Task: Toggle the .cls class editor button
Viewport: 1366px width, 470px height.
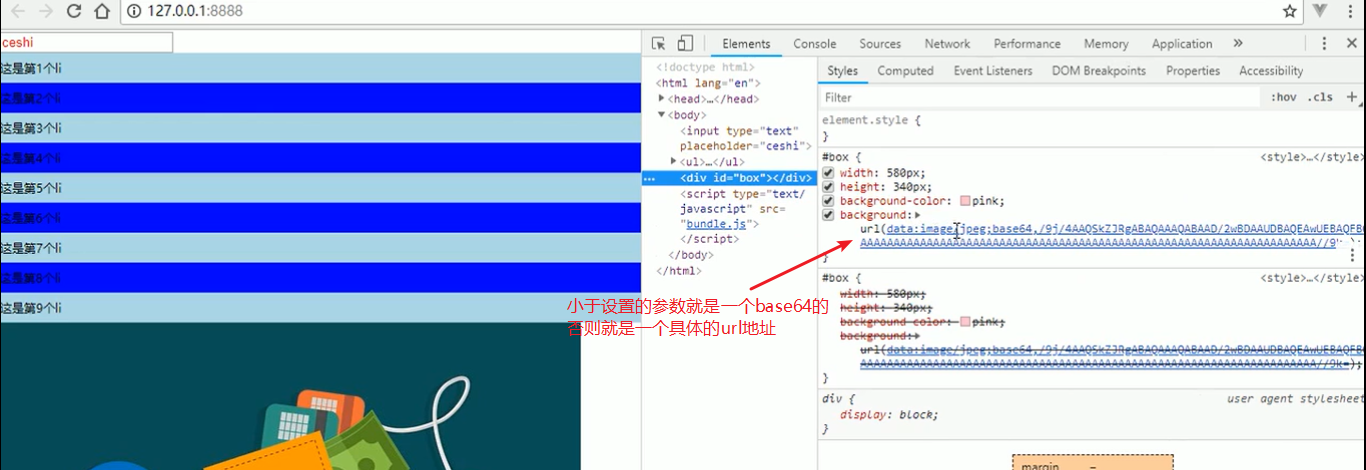Action: [1320, 97]
